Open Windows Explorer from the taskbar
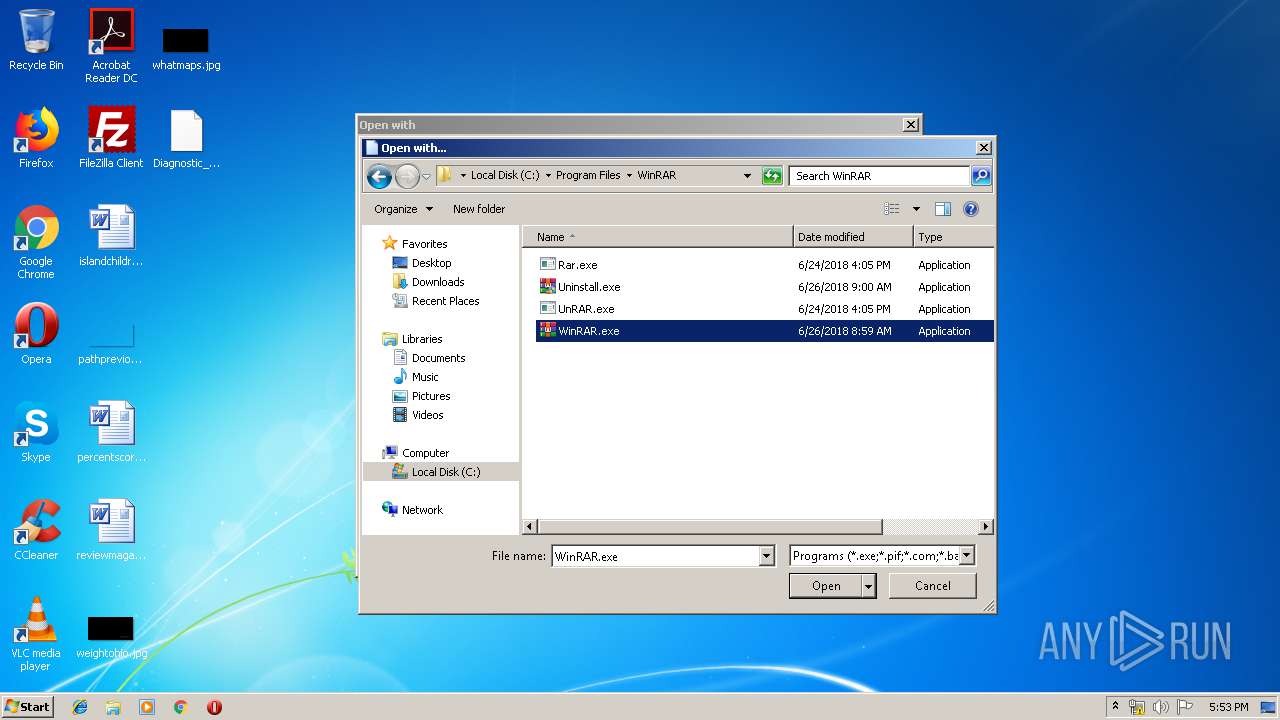The height and width of the screenshot is (720, 1280). pyautogui.click(x=113, y=707)
